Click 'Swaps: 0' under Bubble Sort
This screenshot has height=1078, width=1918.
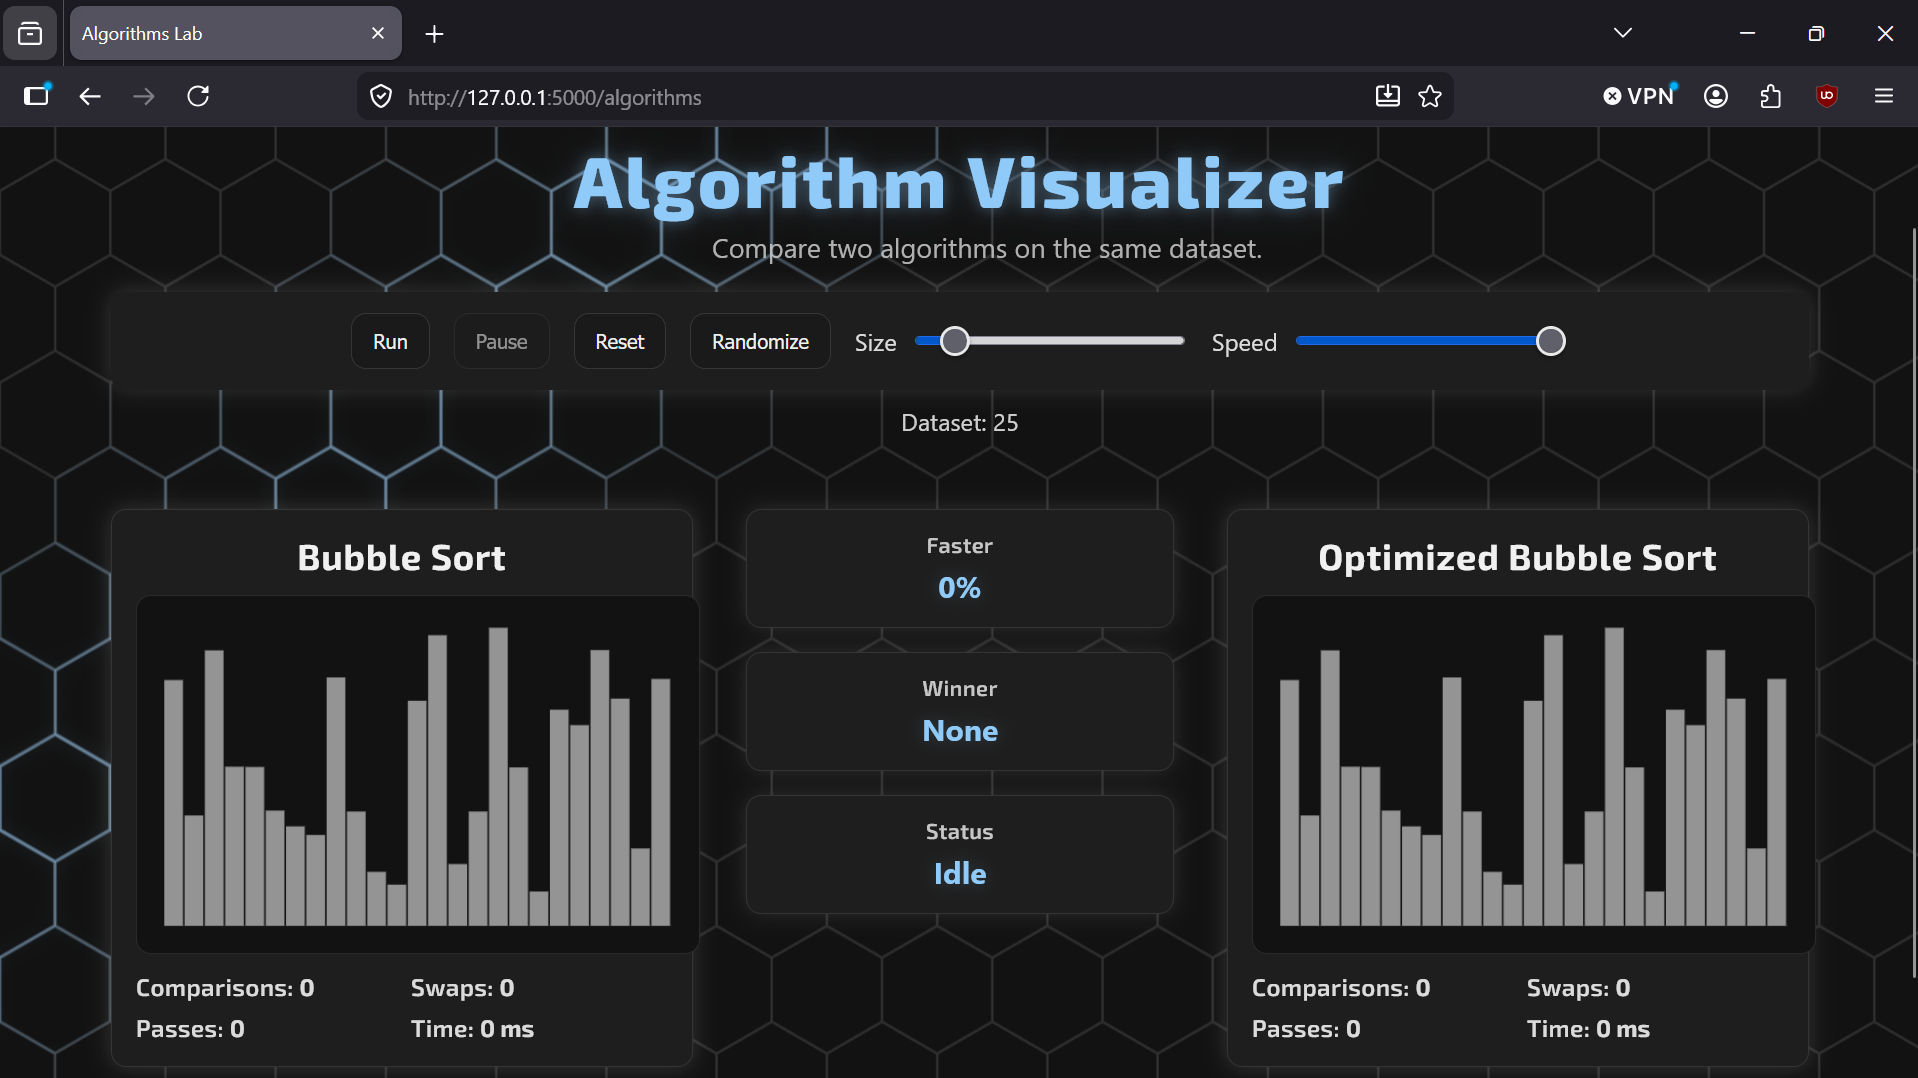(x=462, y=988)
